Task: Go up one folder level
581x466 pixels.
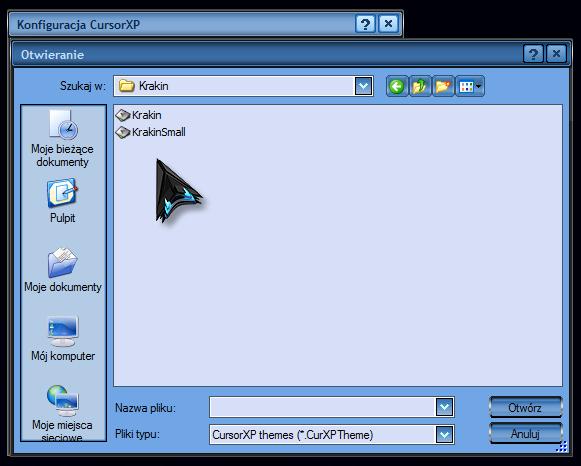Action: [x=420, y=87]
